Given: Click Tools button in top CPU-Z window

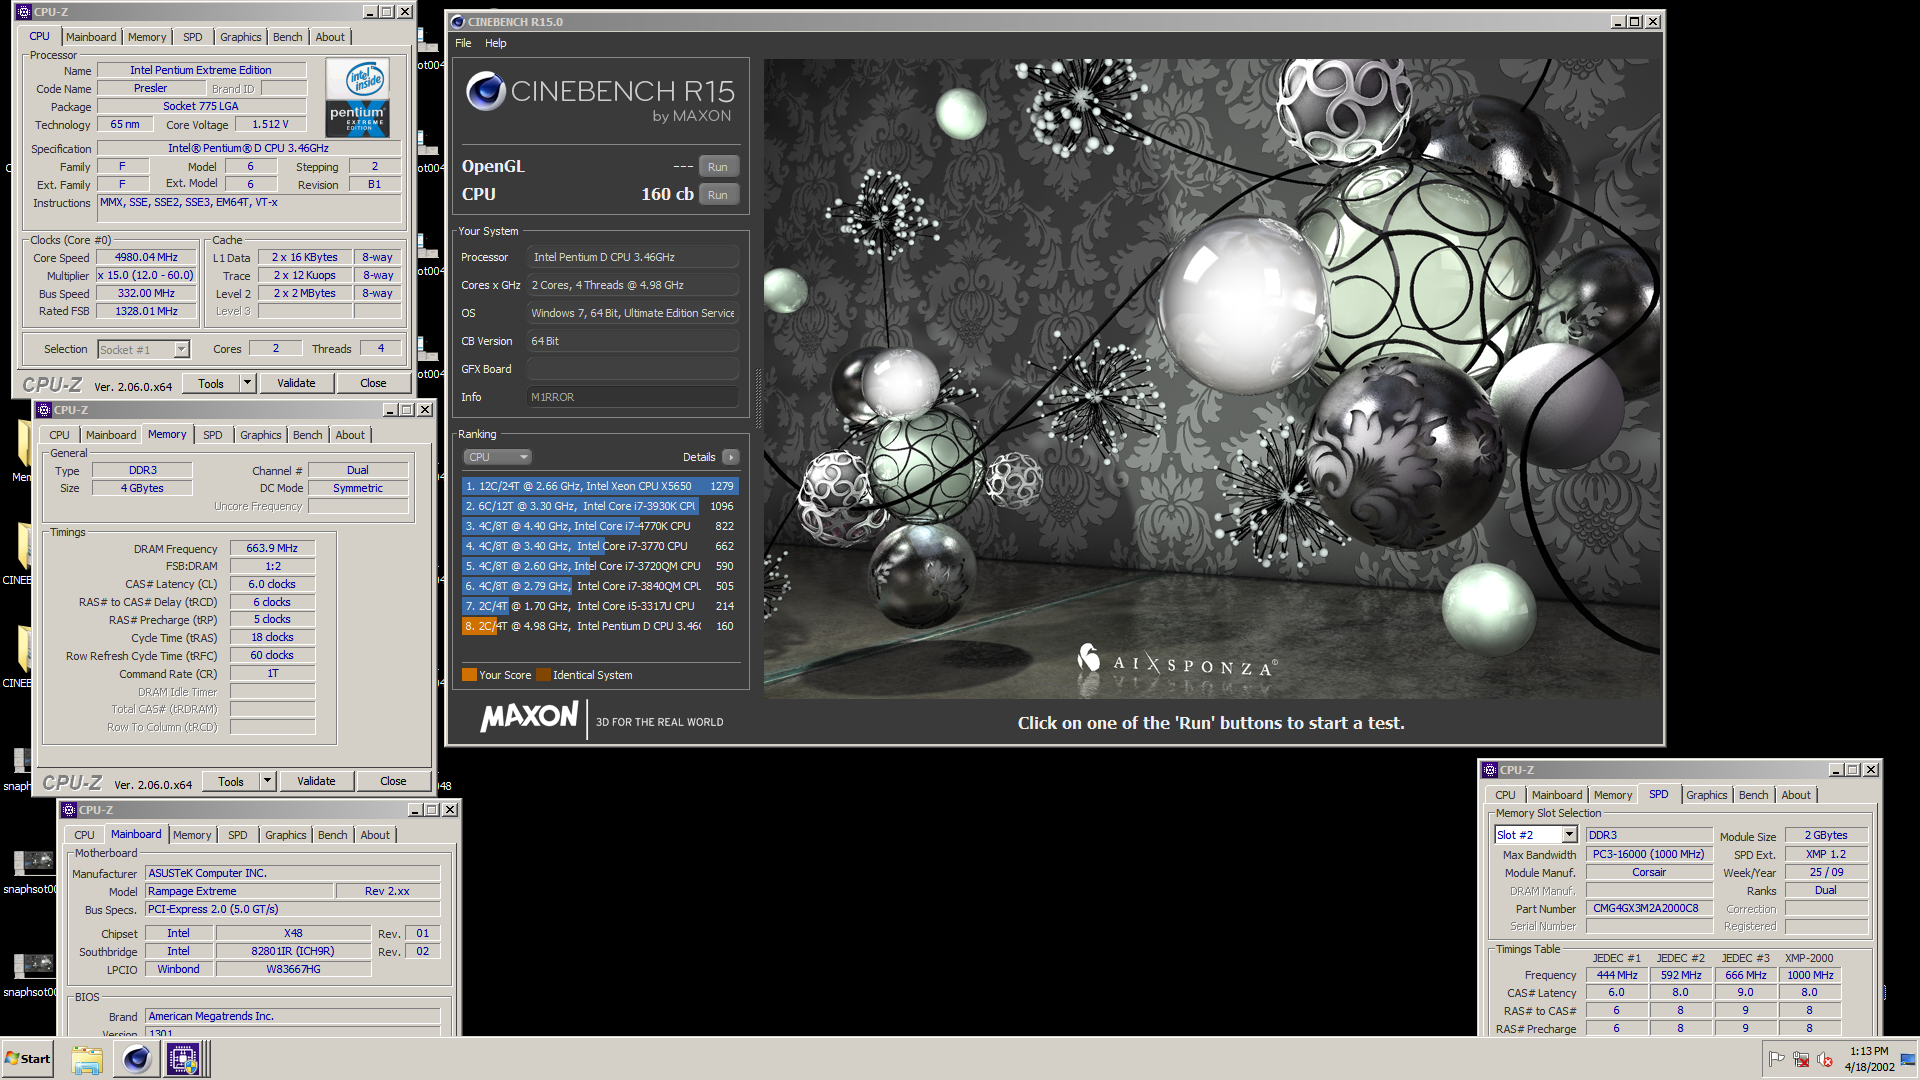Looking at the screenshot, I should point(211,383).
